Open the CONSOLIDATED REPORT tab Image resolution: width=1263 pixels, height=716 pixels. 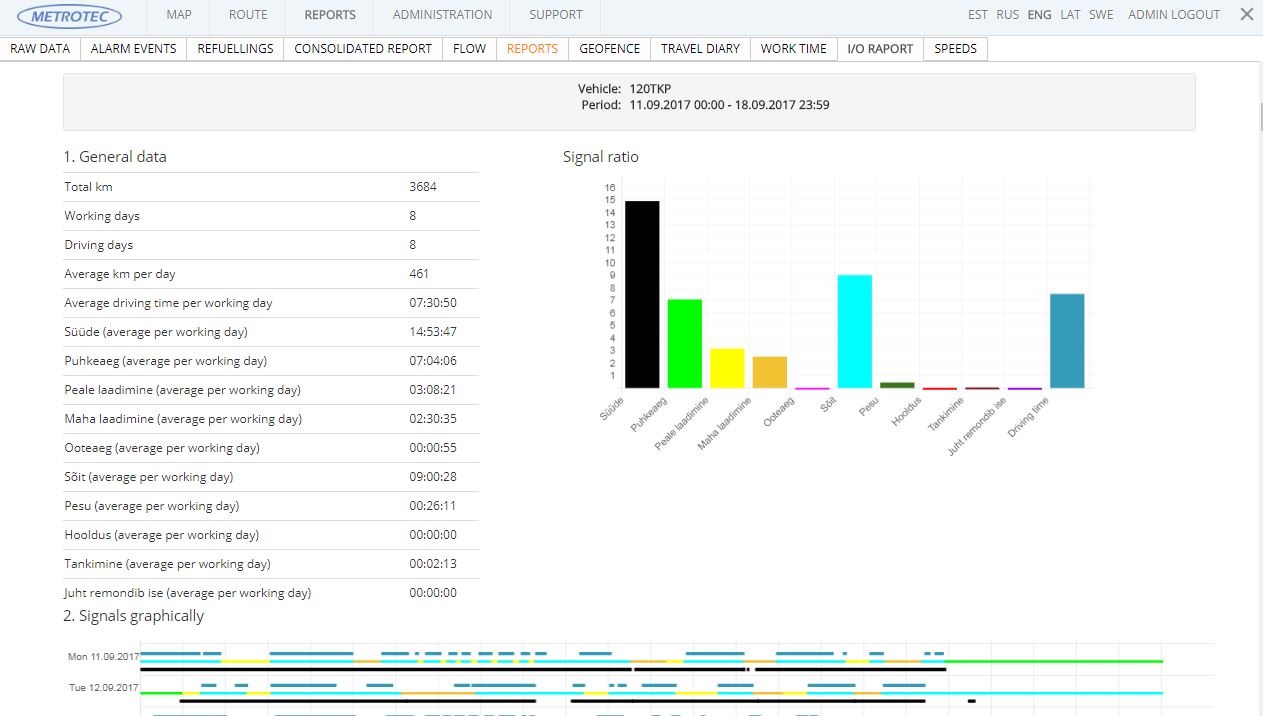(x=363, y=48)
